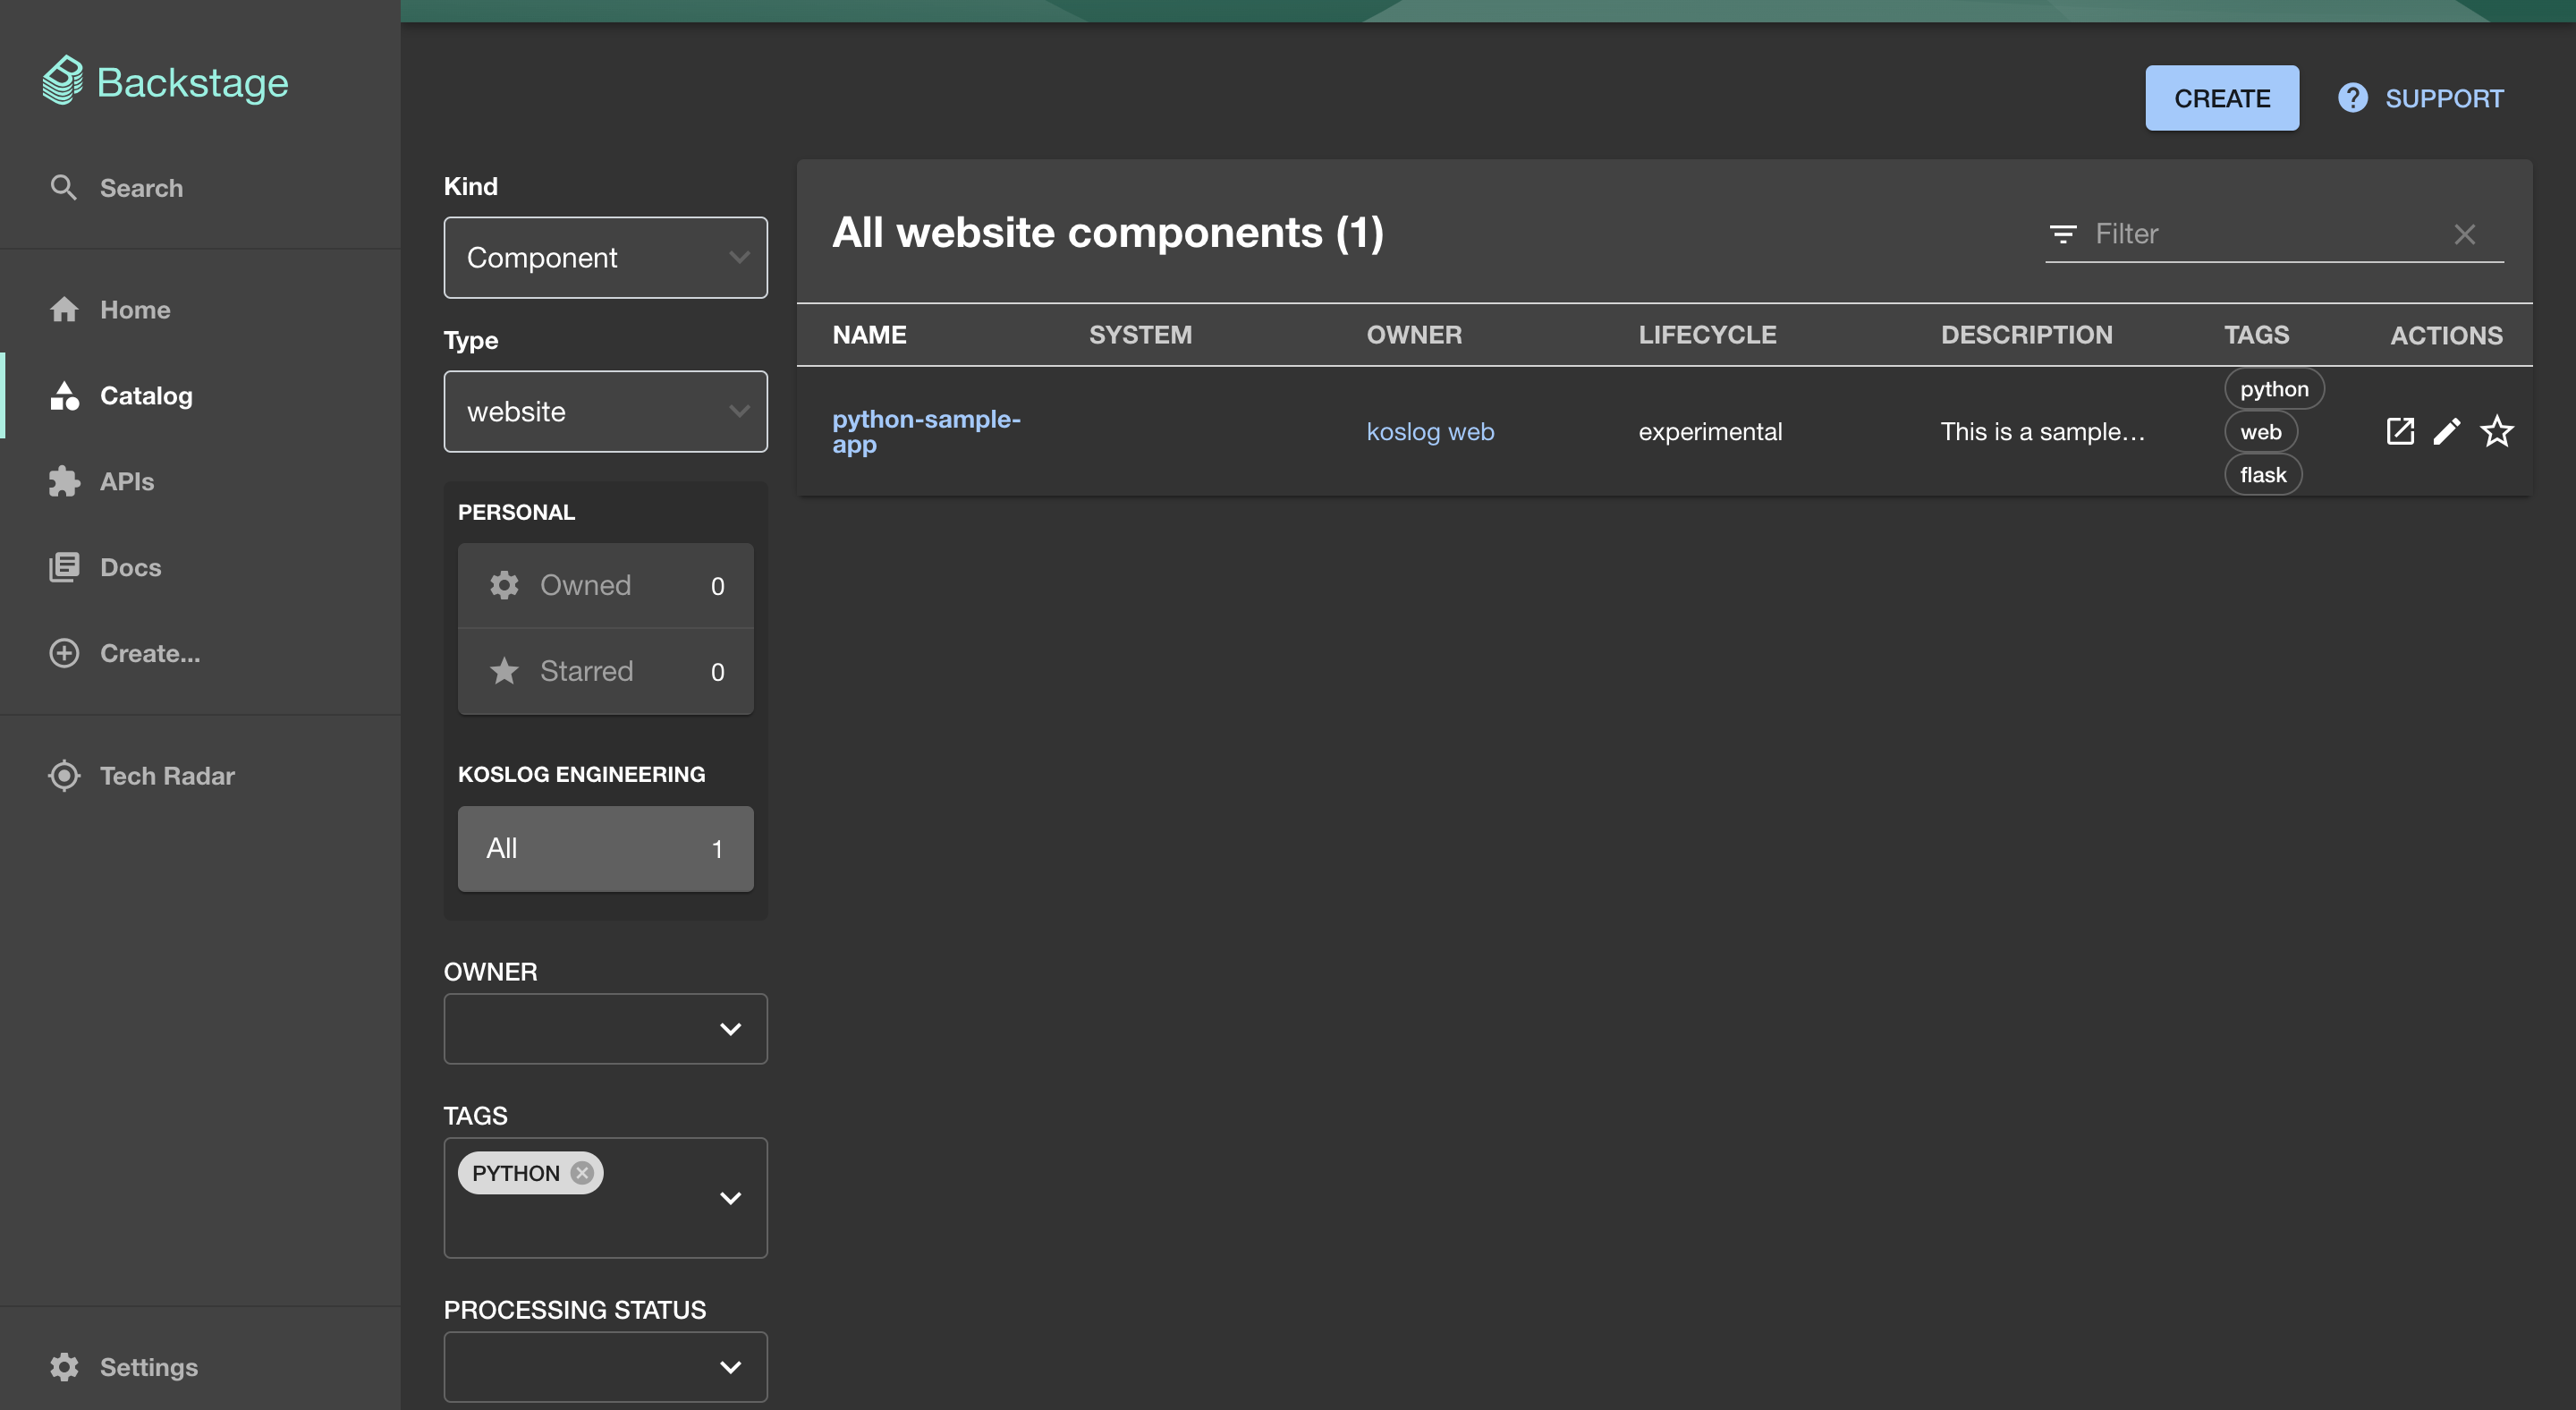Click the flask tag chip
Screen dimensions: 2576x1410
click(x=2263, y=475)
